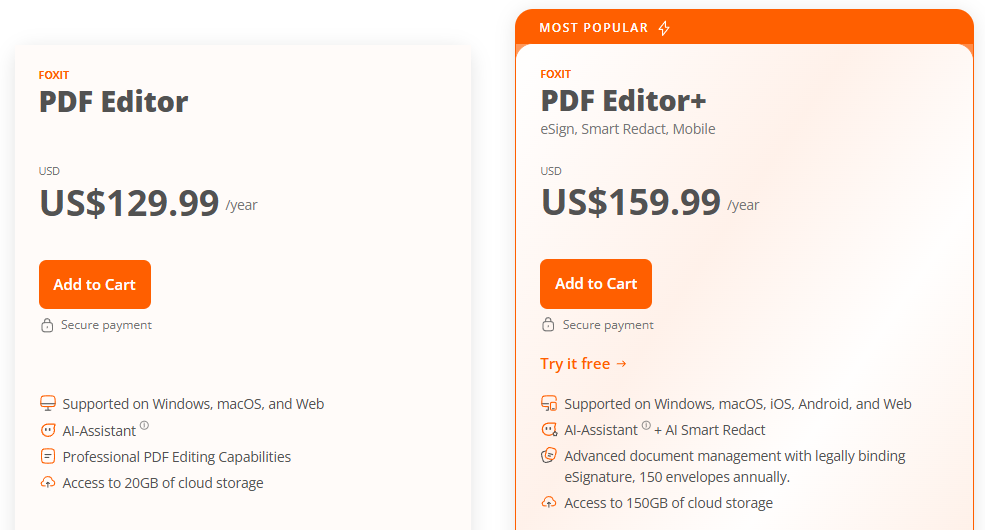This screenshot has height=530, width=985.
Task: Click the AI-Assistant info icon in PDF Editor
Action: (x=144, y=426)
